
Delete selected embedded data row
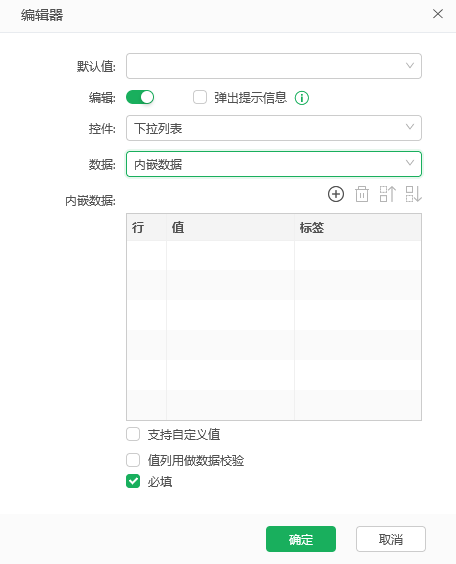click(x=362, y=194)
